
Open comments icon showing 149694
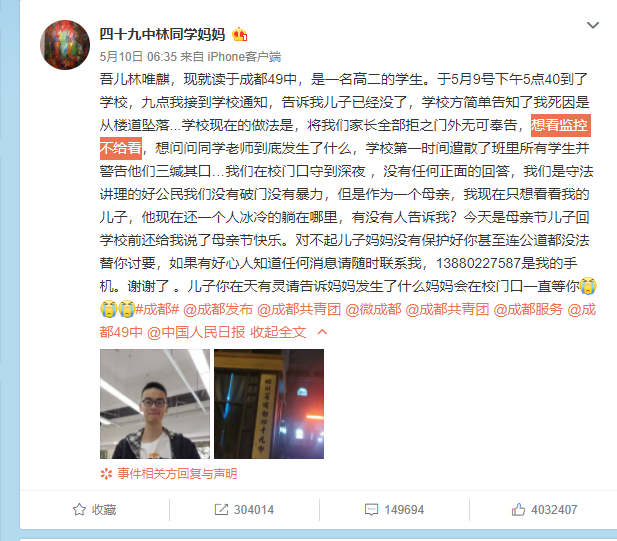[371, 510]
